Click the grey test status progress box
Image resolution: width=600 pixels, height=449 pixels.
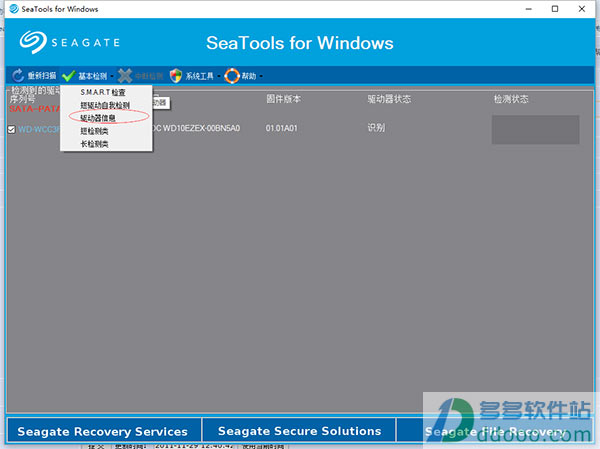pyautogui.click(x=535, y=130)
